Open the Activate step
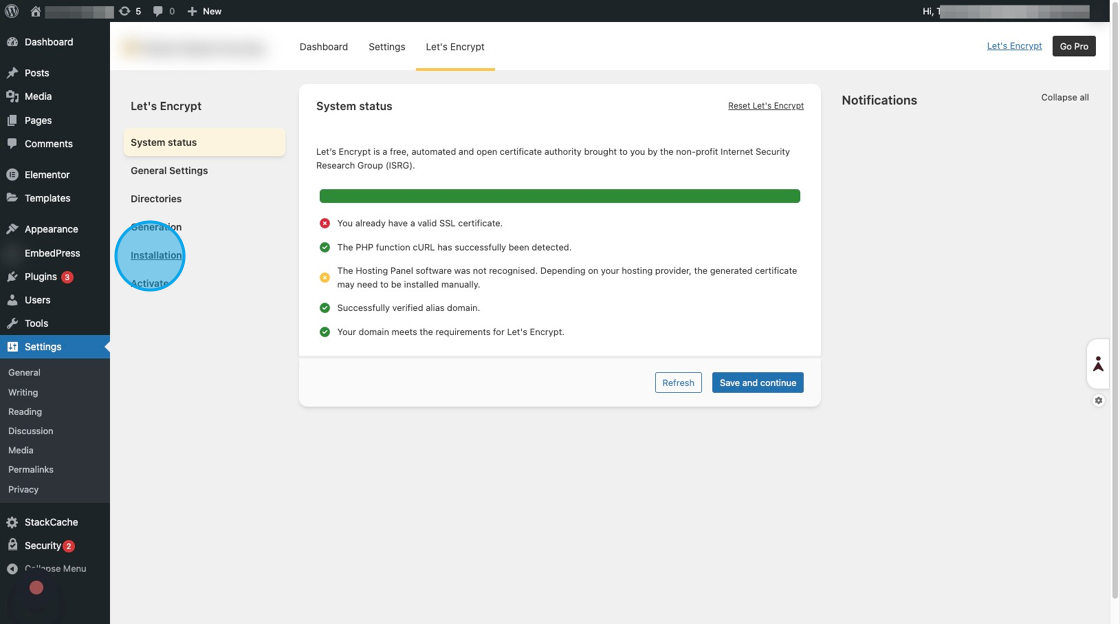This screenshot has height=624, width=1120. tap(149, 283)
